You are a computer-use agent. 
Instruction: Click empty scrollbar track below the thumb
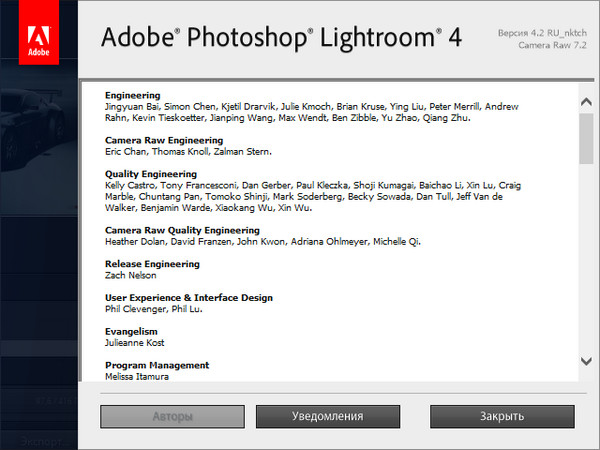coord(586,260)
